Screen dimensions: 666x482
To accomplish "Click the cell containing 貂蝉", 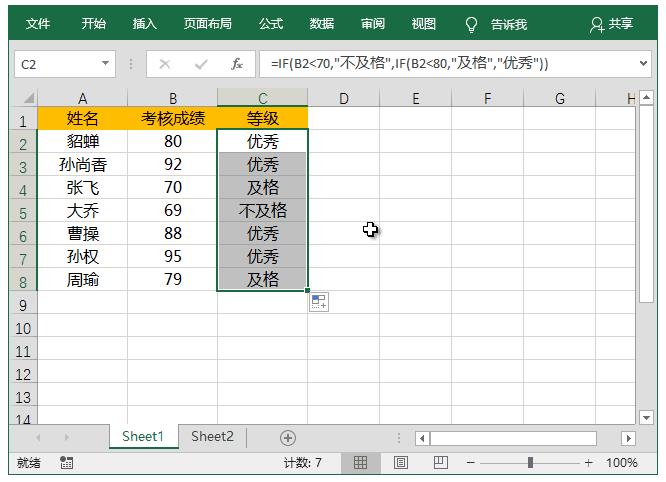I will (82, 141).
